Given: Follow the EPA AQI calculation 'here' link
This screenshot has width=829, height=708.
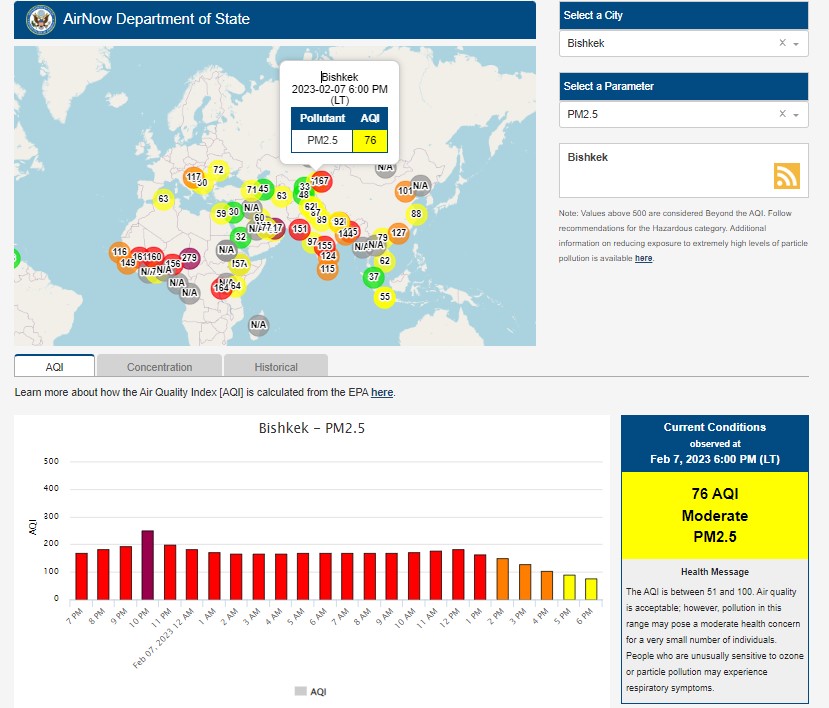Looking at the screenshot, I should click(382, 393).
